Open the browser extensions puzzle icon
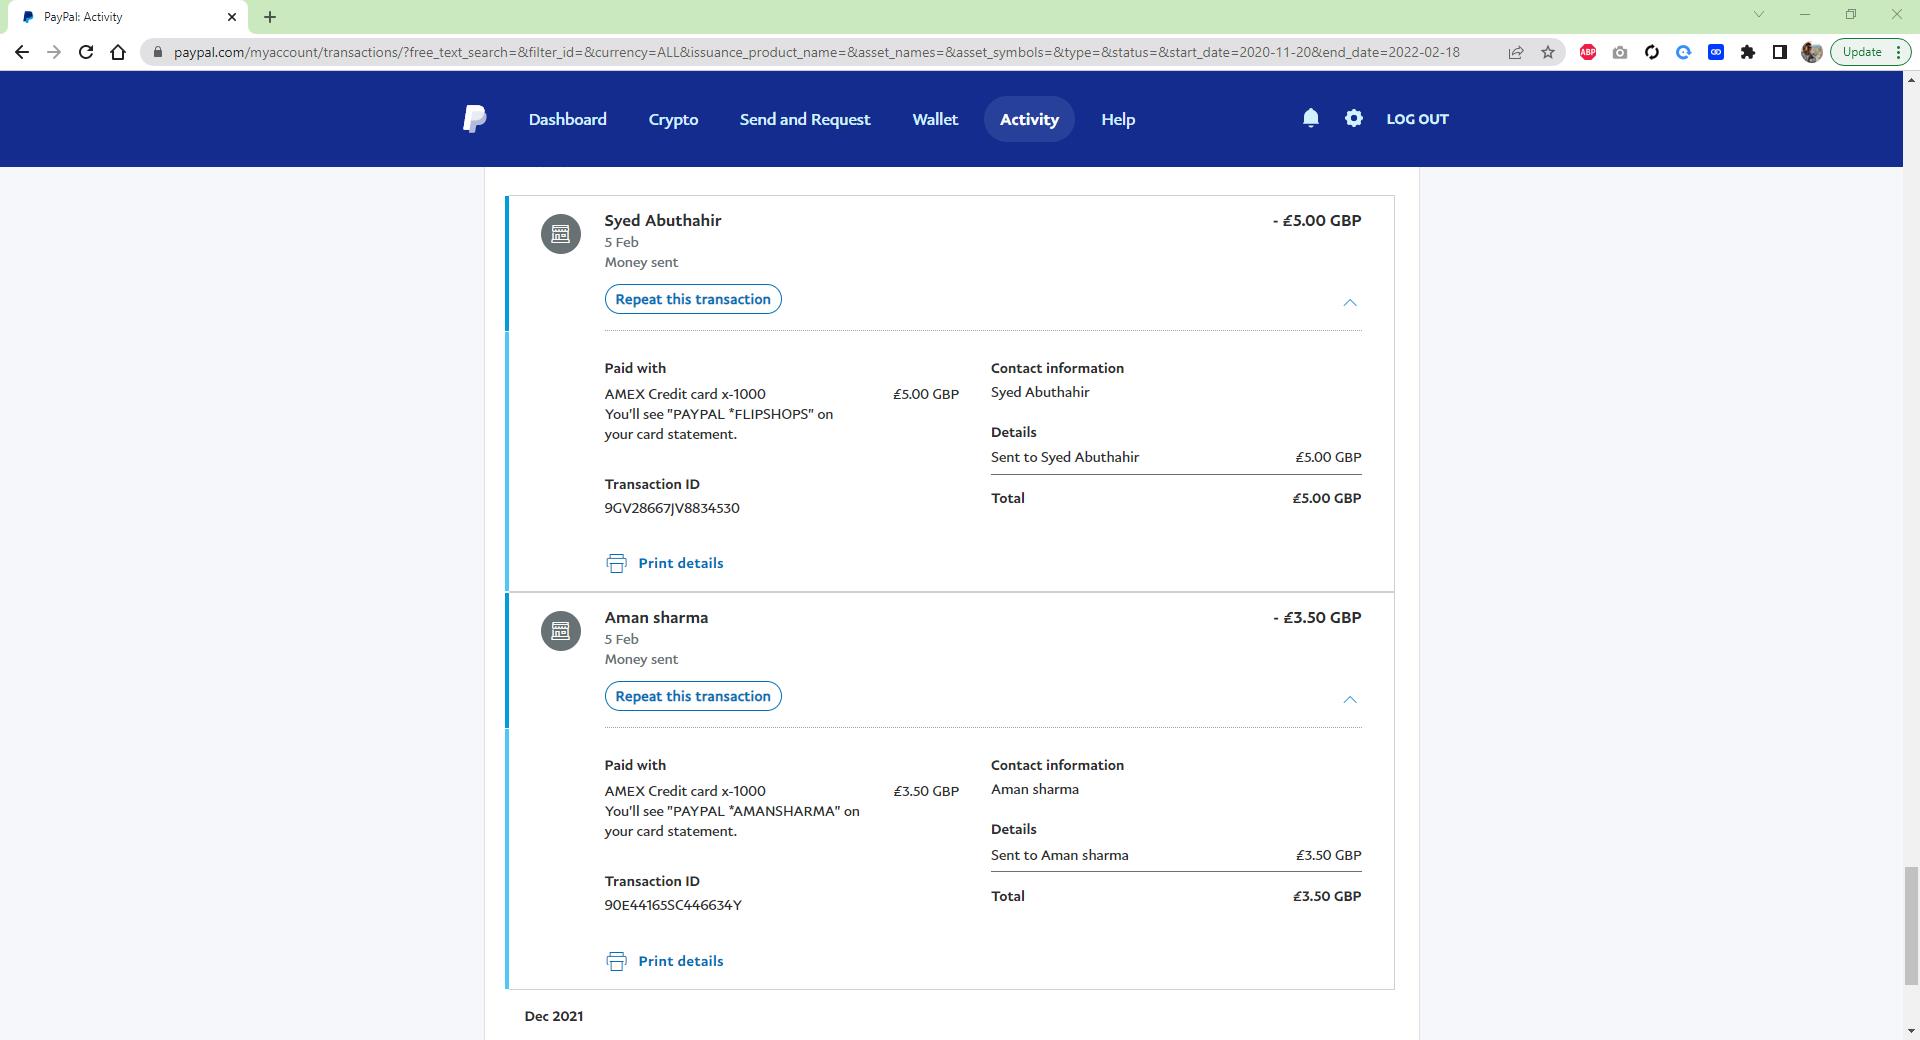1920x1040 pixels. (x=1747, y=52)
